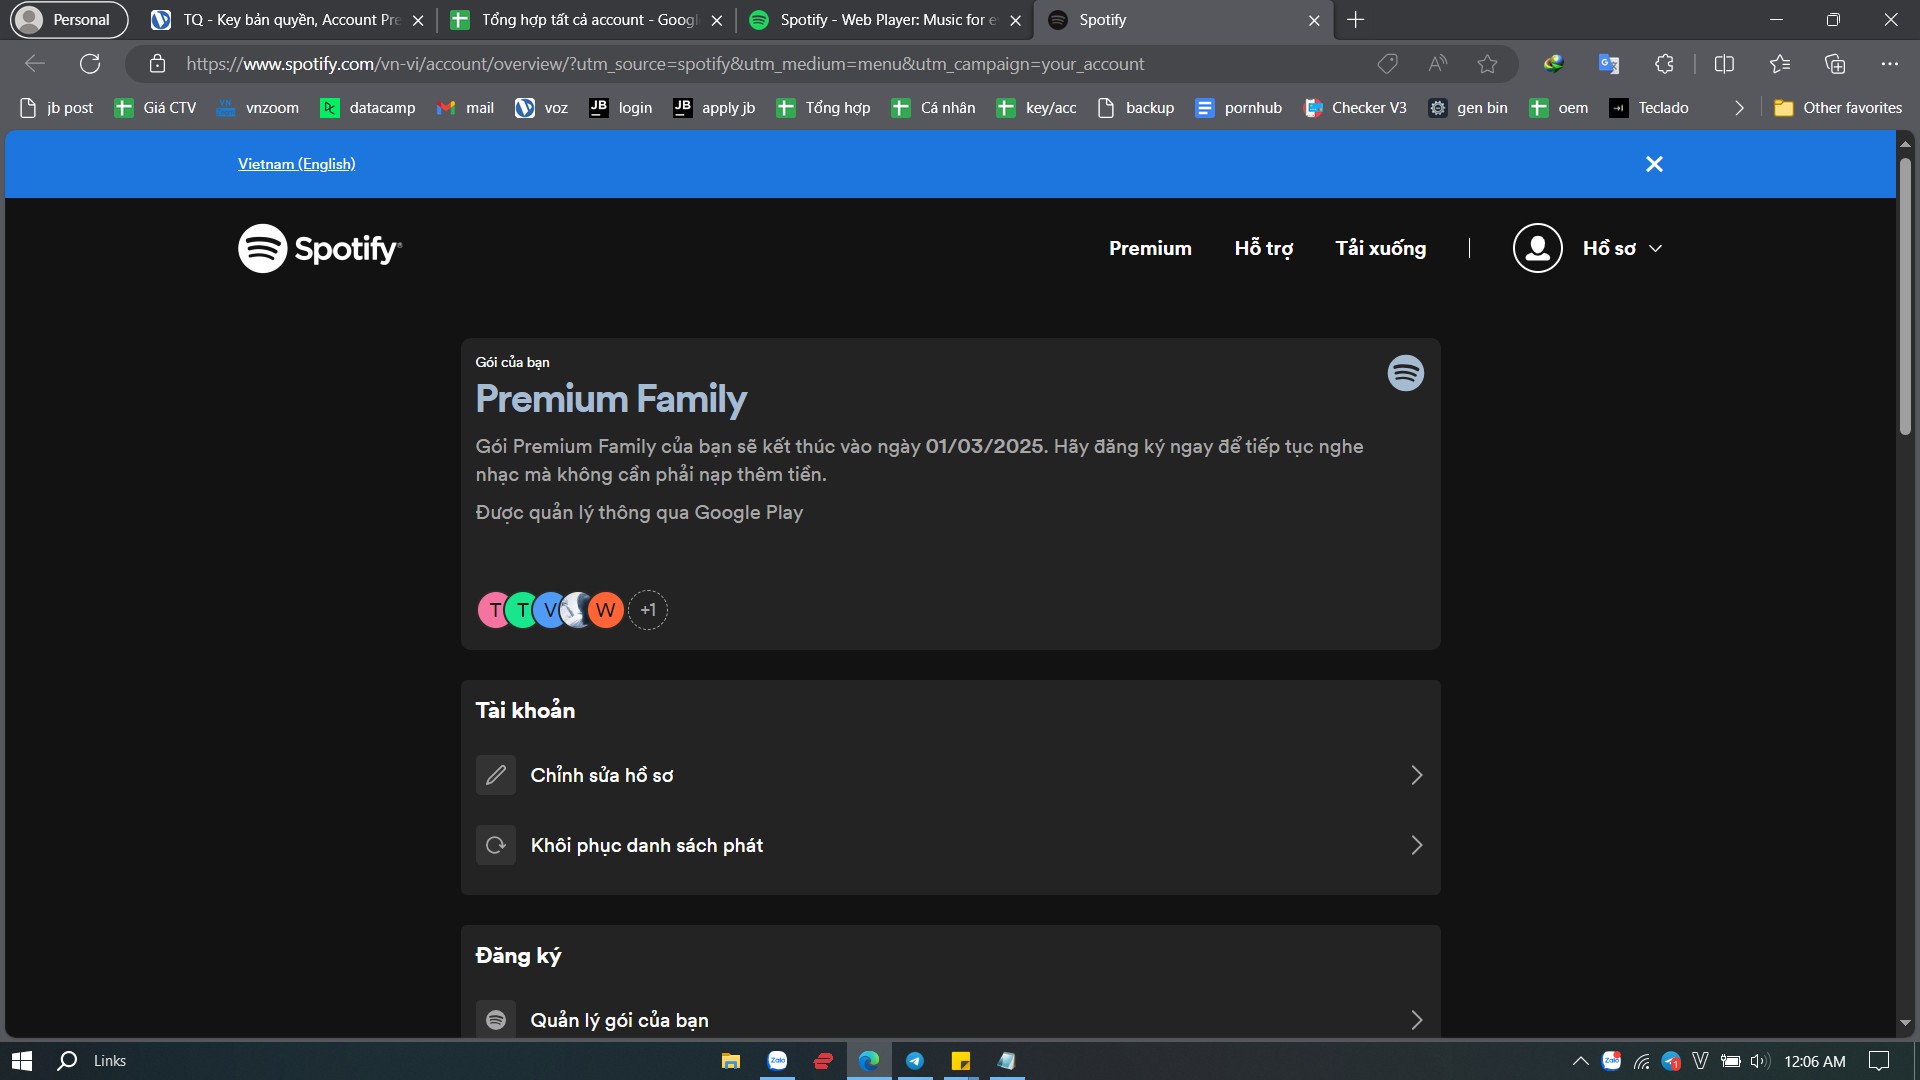Open Favorites list icon
Screen dimensions: 1920x1080
(1780, 64)
